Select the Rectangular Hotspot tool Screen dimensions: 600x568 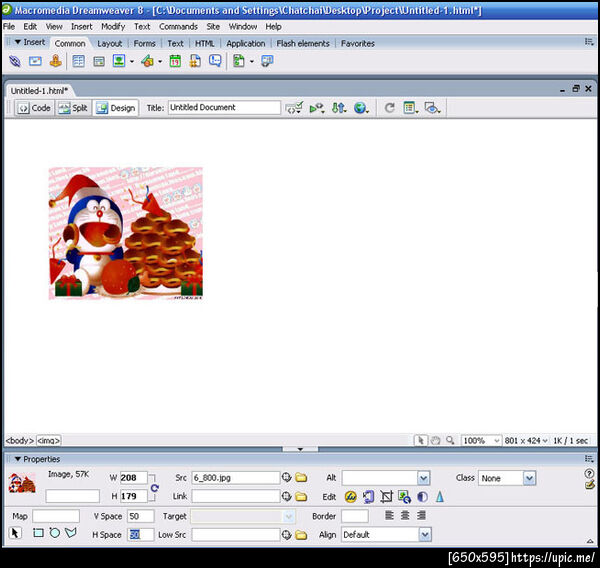click(x=38, y=533)
